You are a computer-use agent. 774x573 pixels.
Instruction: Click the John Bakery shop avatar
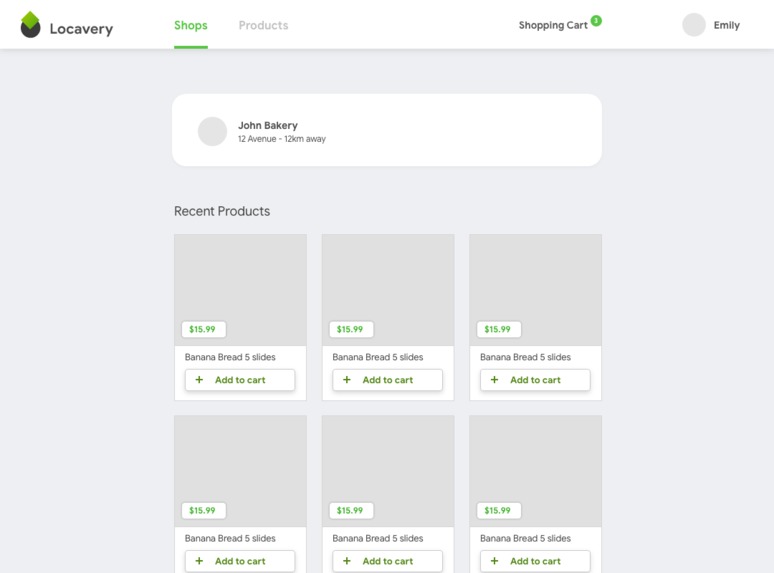point(212,131)
